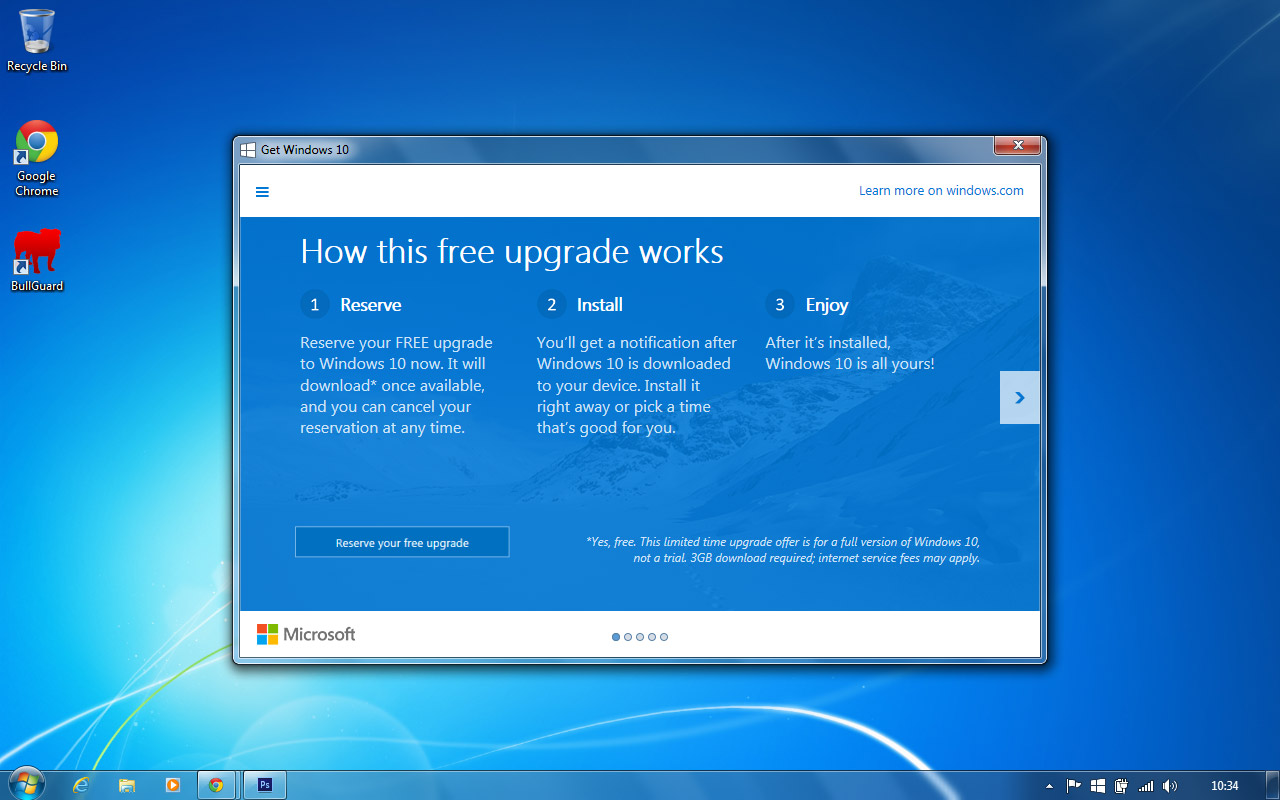Click Reserve your free upgrade button
Image resolution: width=1280 pixels, height=800 pixels.
pos(402,542)
